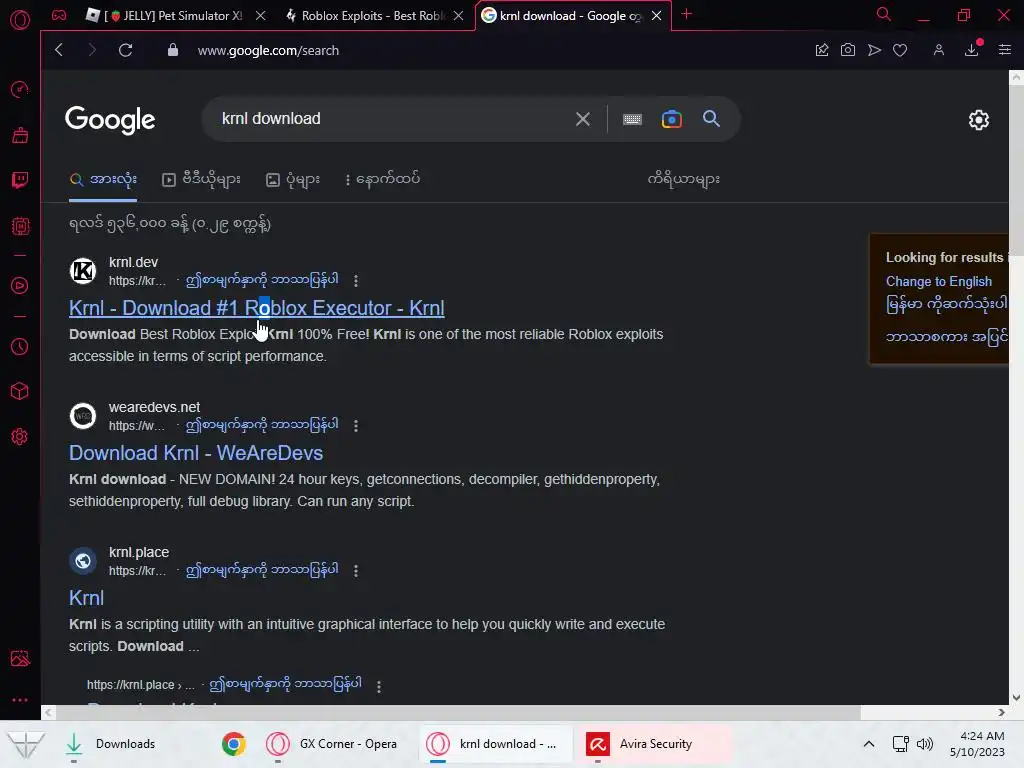Open Easy Setup menu icon
Image resolution: width=1024 pixels, height=768 pixels.
click(1004, 50)
